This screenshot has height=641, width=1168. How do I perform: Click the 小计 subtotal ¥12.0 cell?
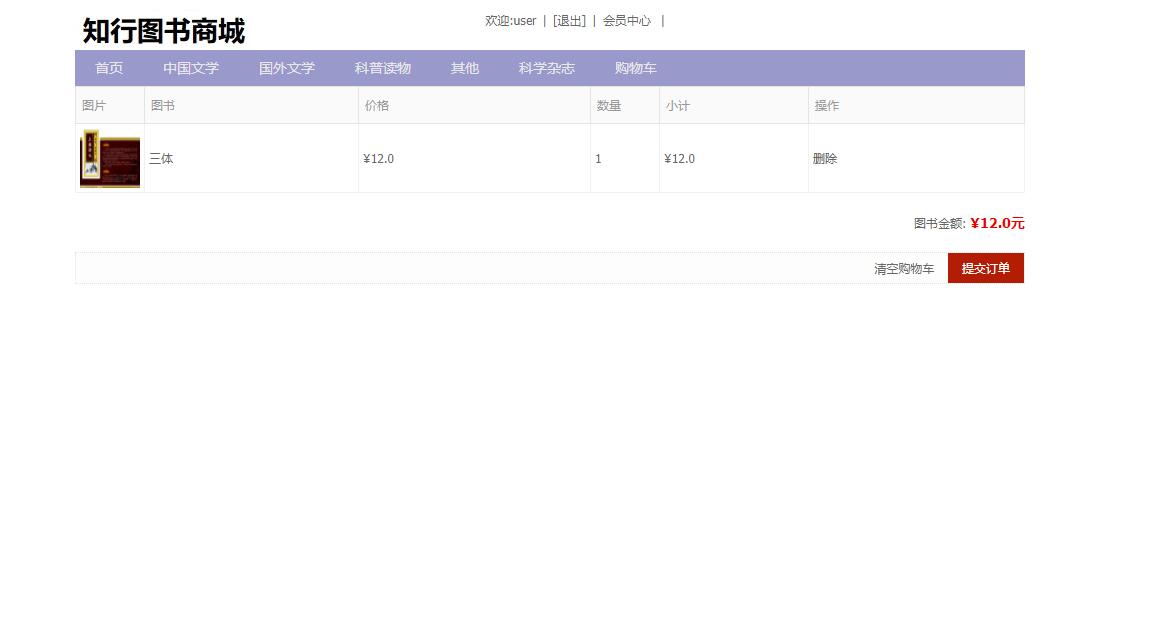680,158
